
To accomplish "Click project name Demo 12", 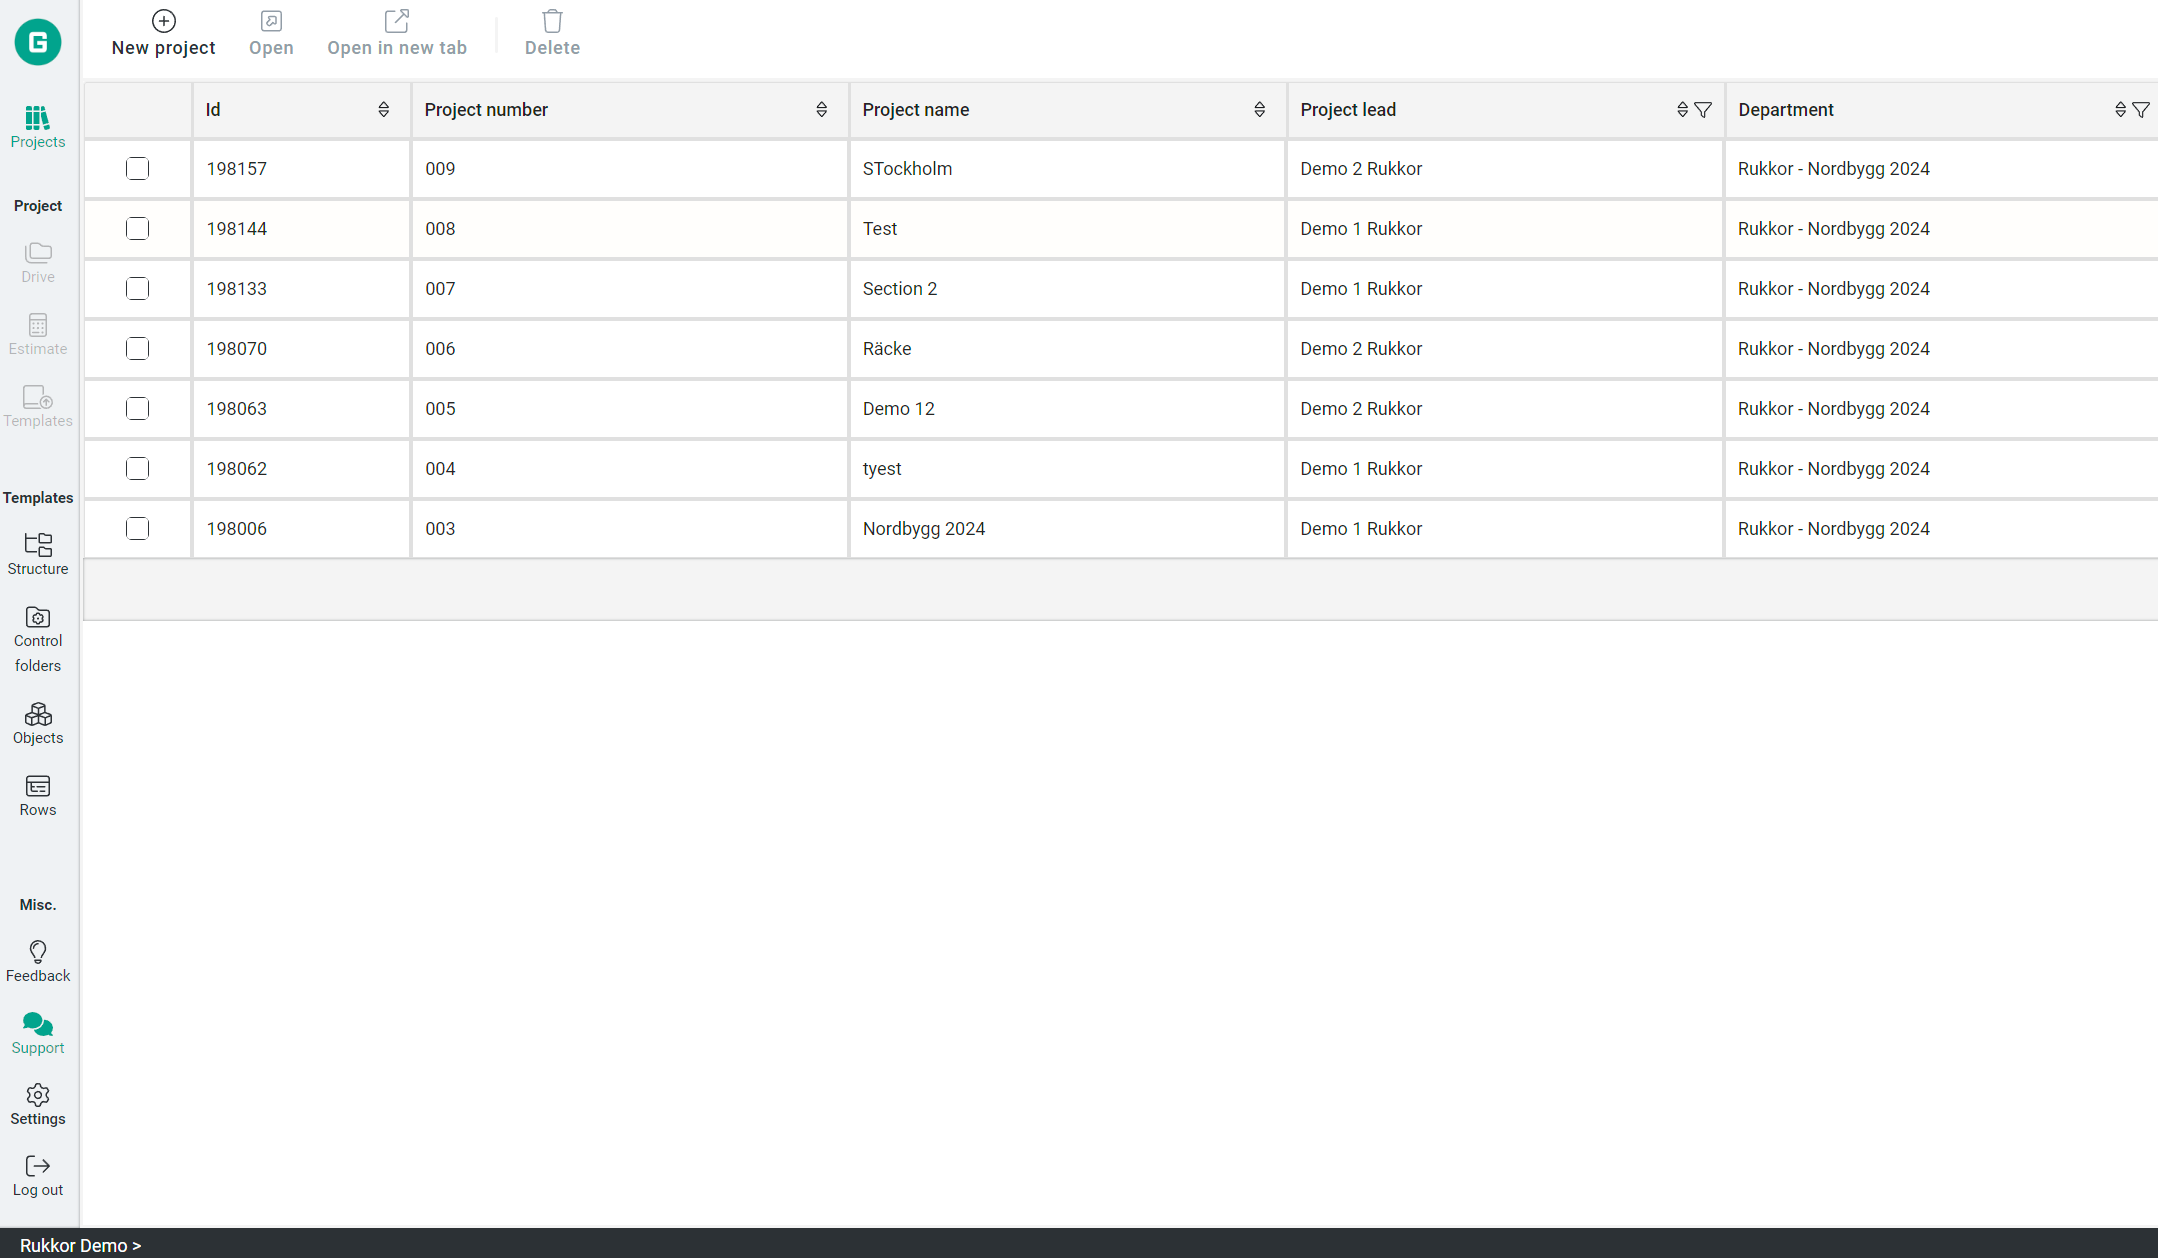I will pos(898,409).
